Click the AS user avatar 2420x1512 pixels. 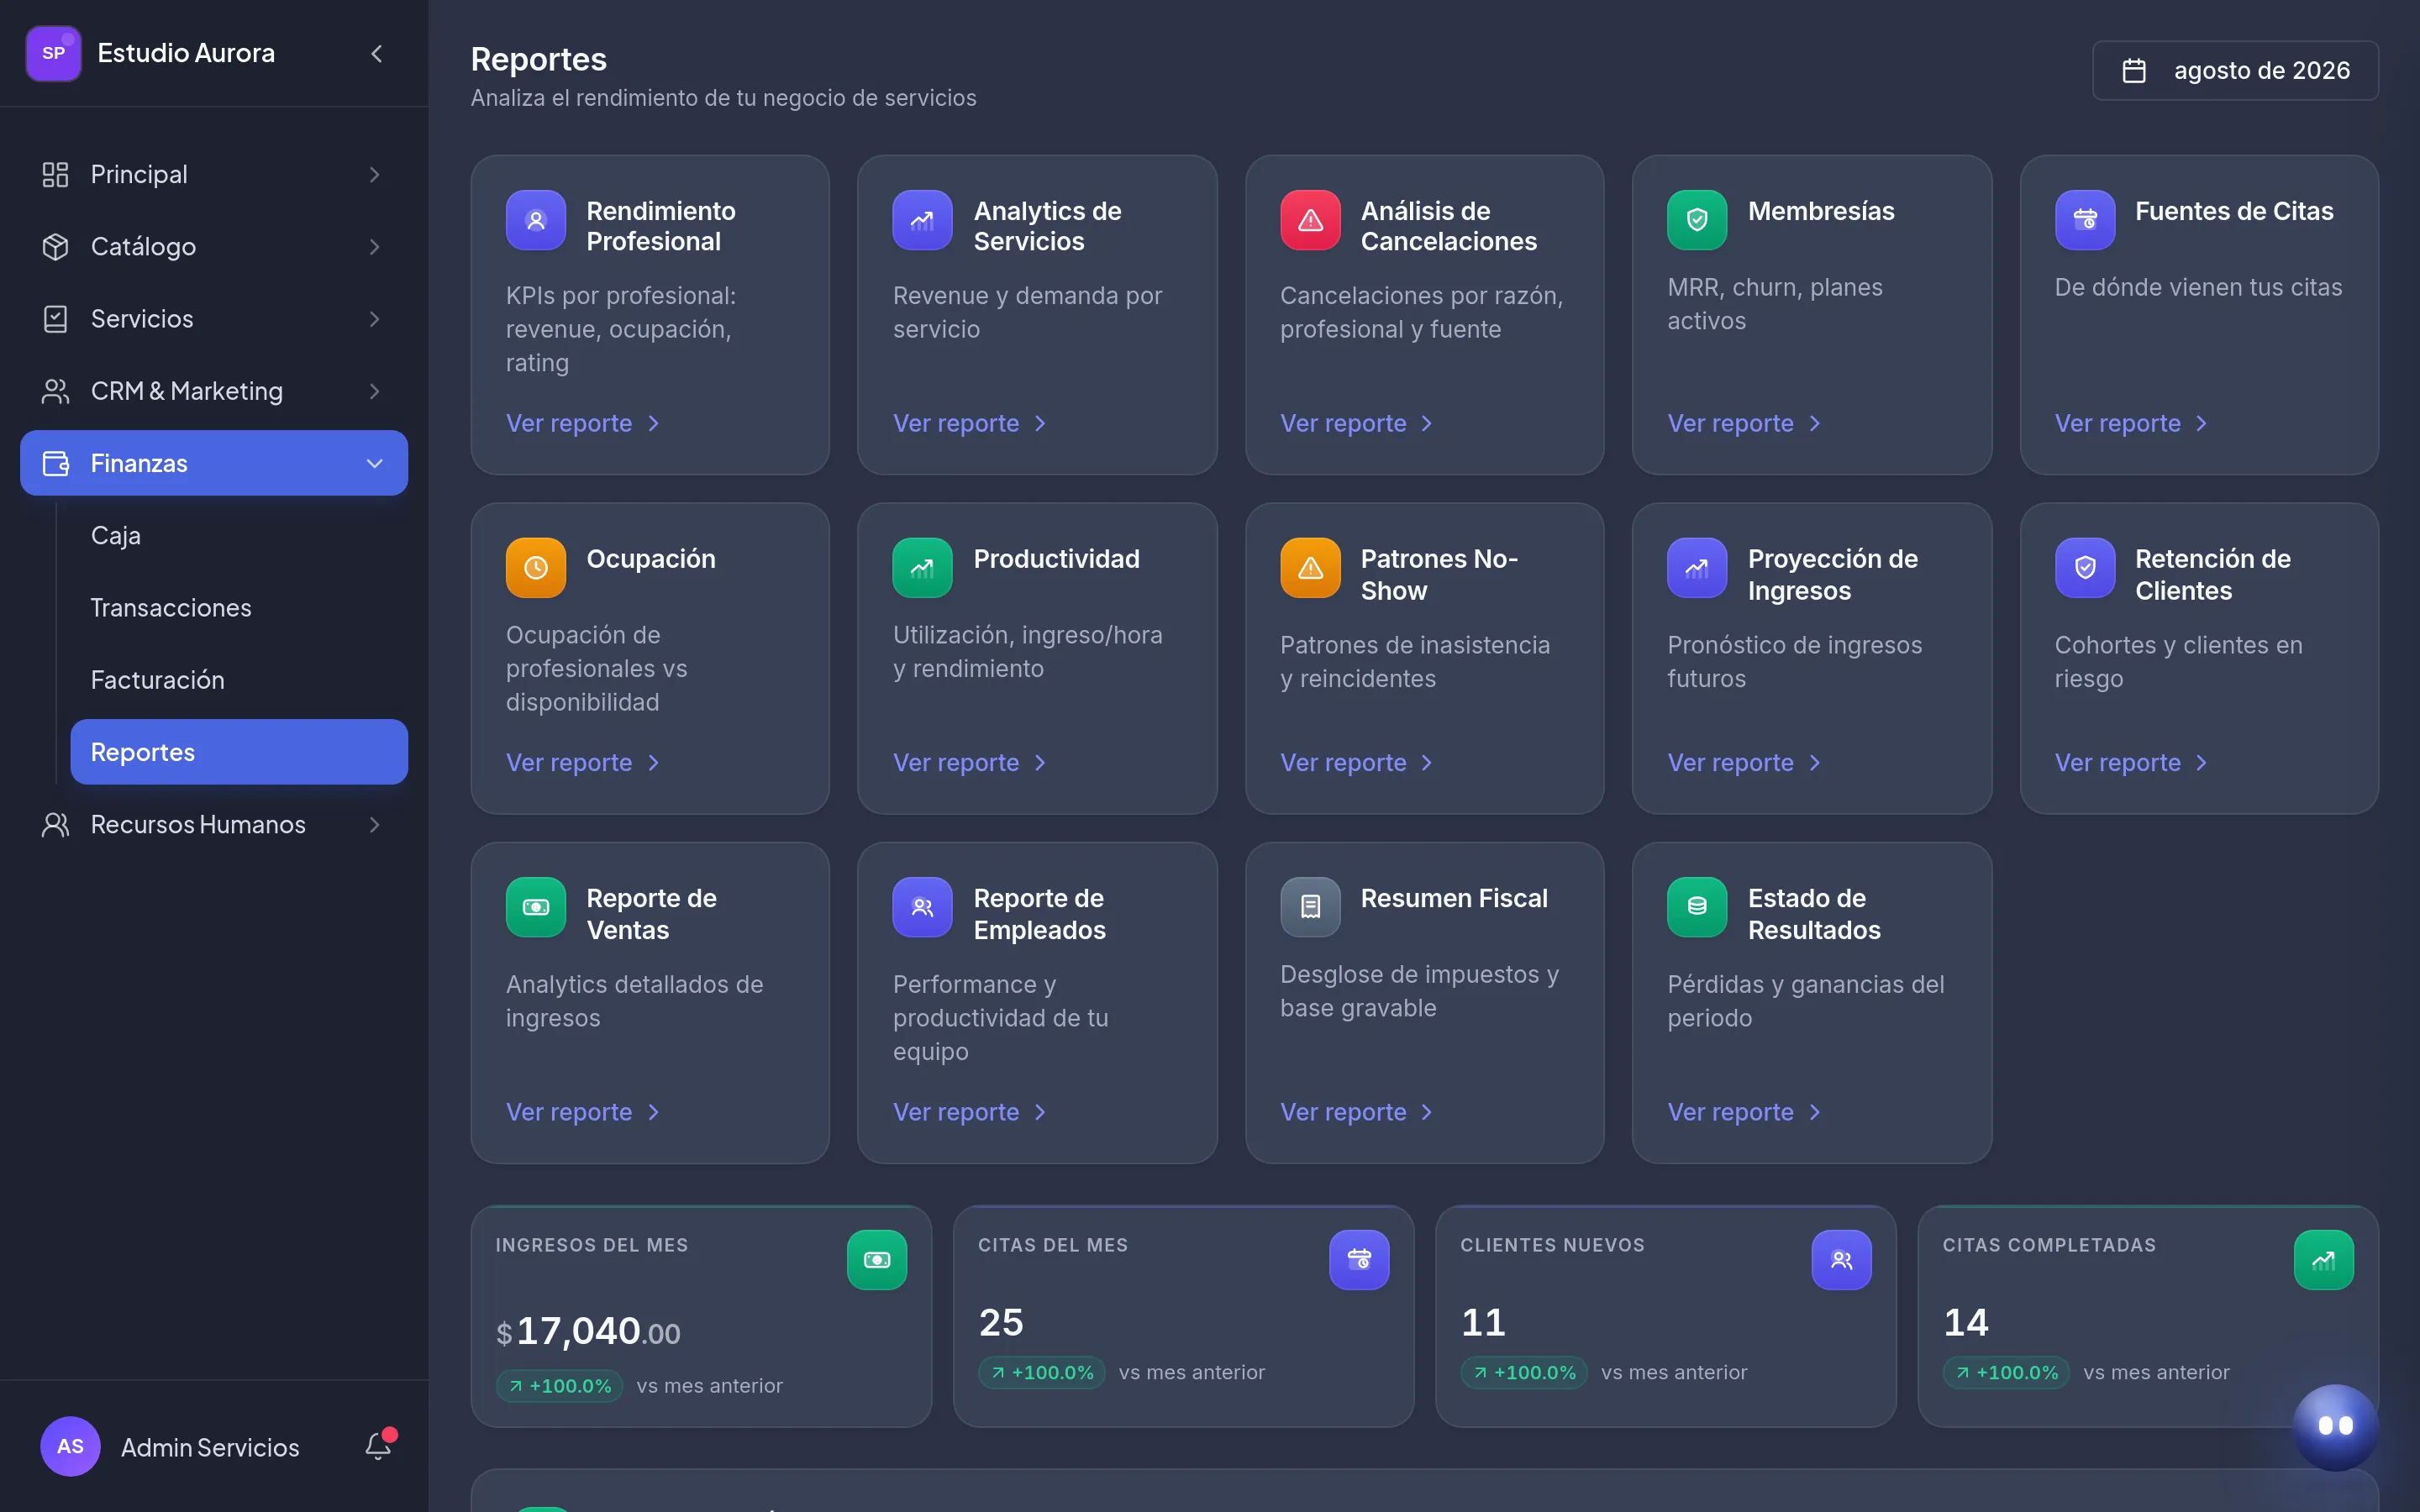pyautogui.click(x=70, y=1446)
